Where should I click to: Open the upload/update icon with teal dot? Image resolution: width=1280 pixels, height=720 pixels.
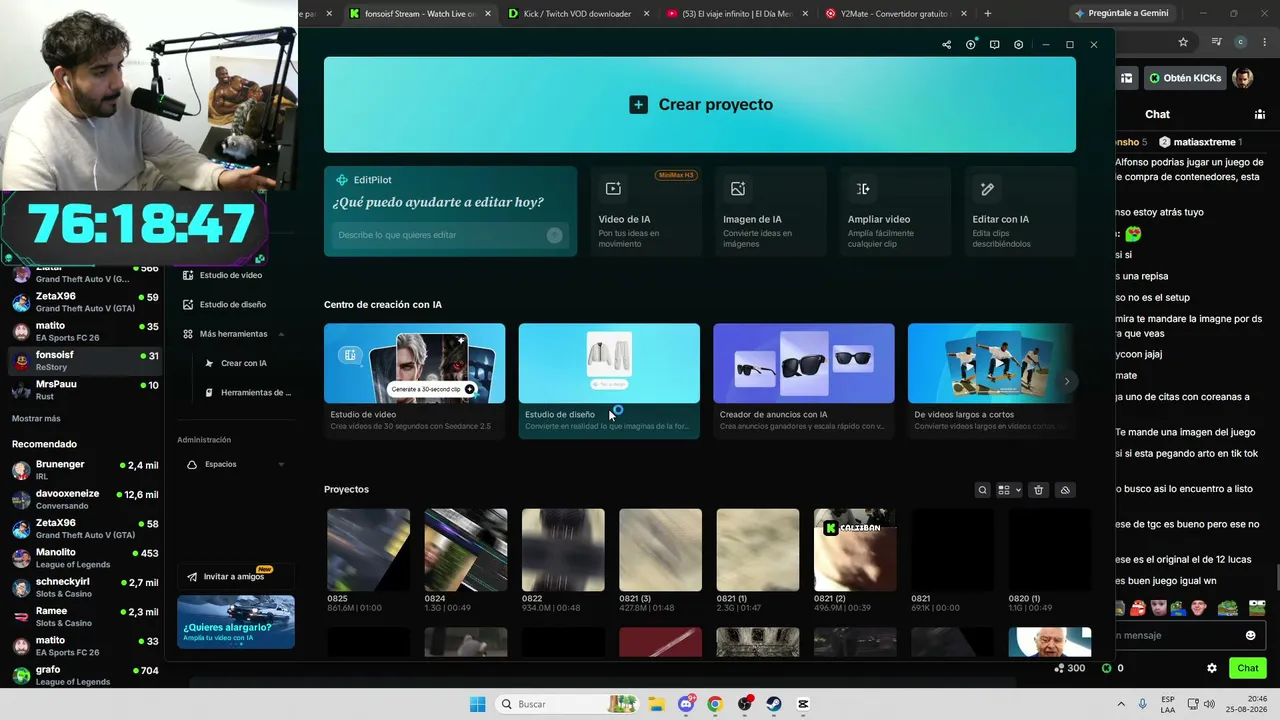(970, 45)
